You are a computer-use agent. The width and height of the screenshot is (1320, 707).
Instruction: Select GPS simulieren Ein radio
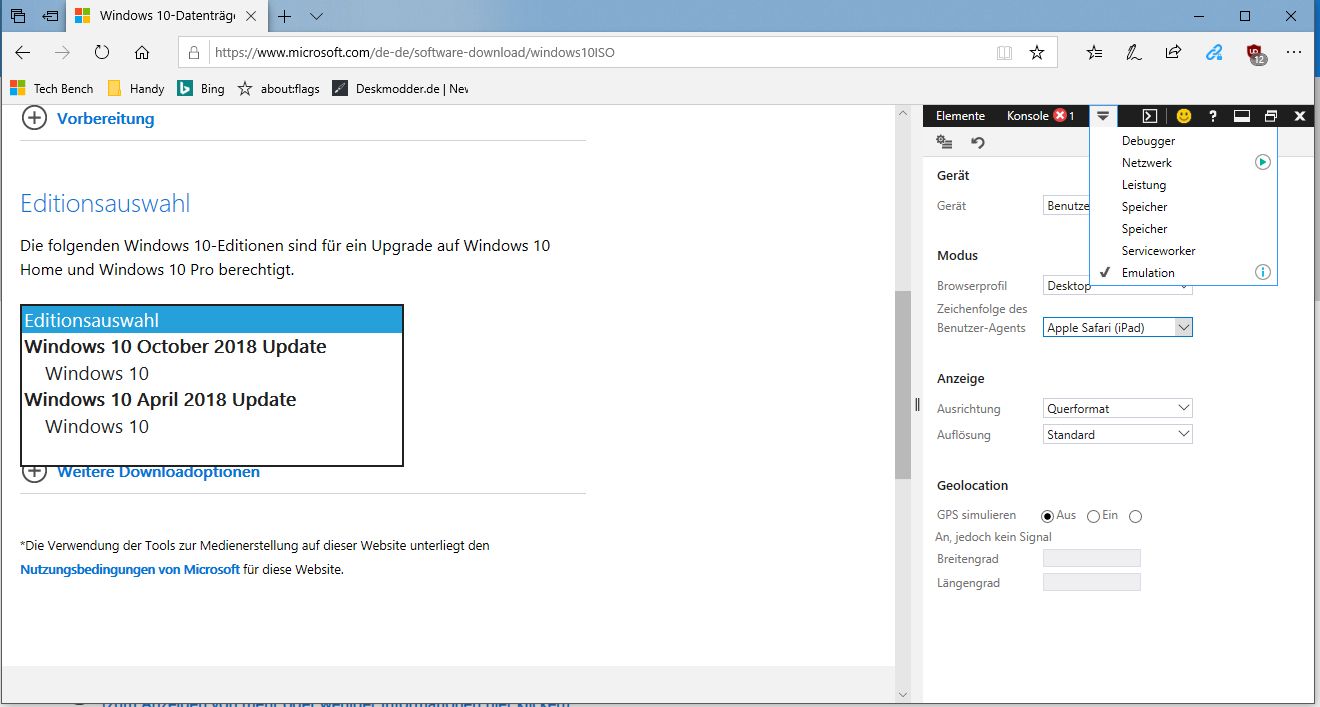pos(1093,516)
